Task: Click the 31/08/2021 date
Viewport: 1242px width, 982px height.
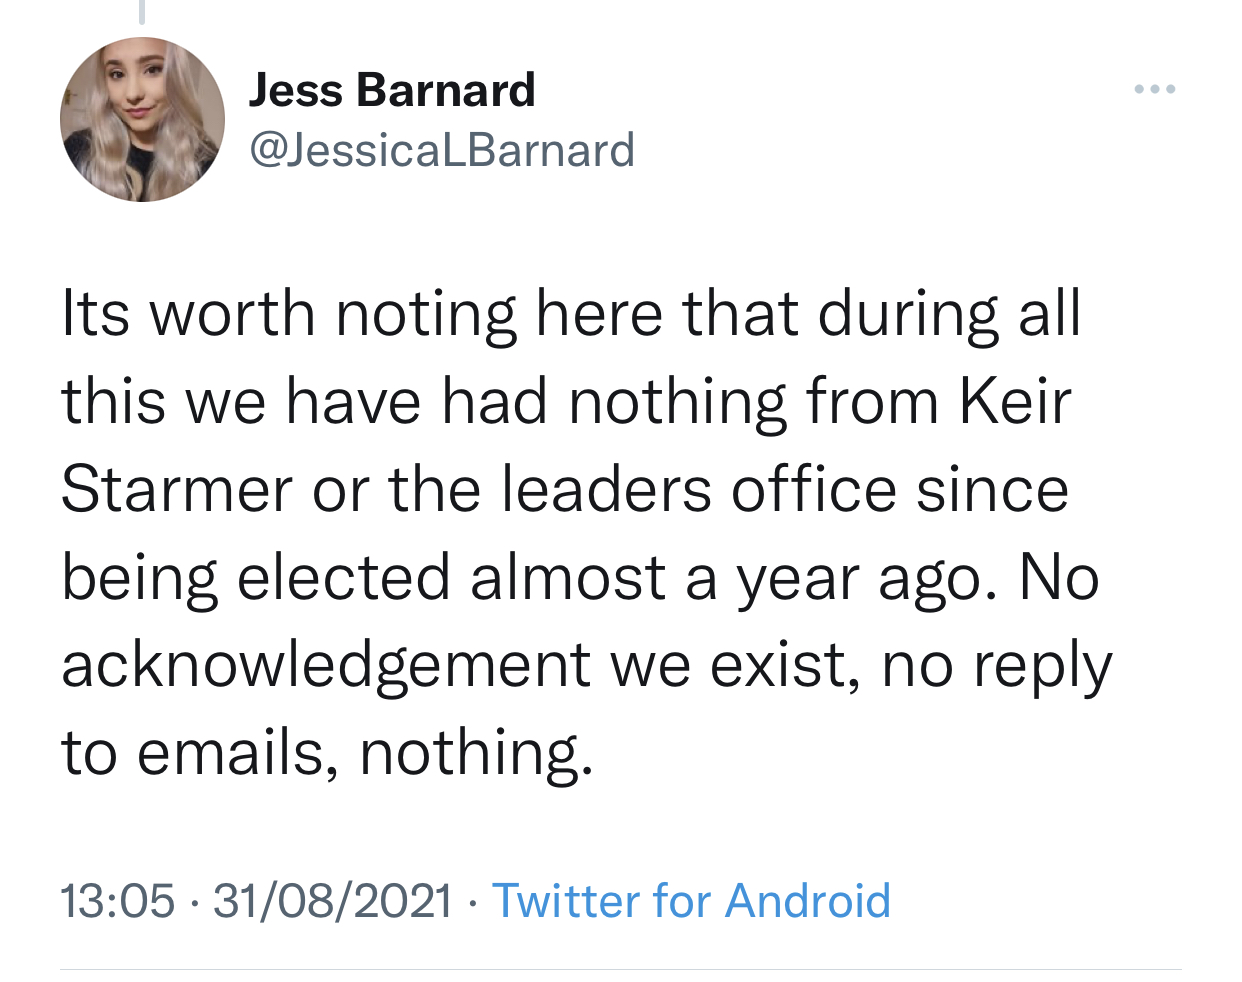Action: pos(332,900)
